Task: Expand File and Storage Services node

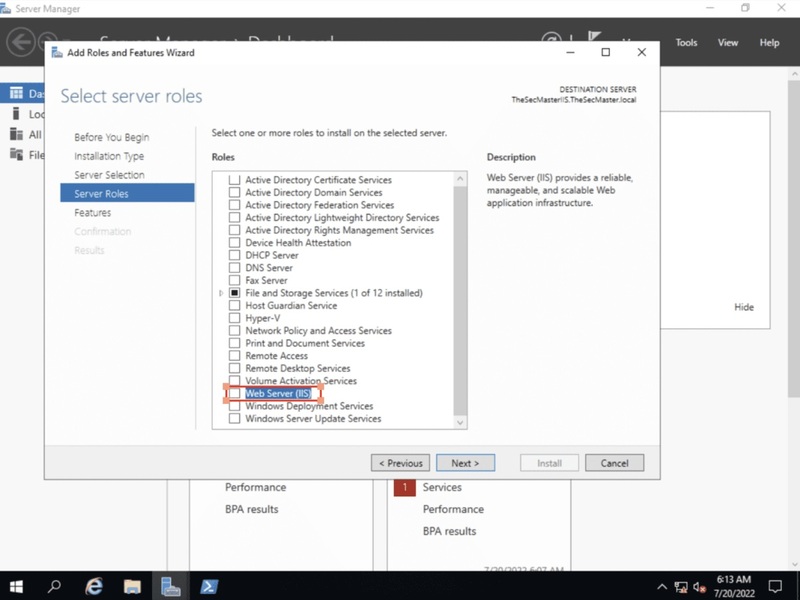Action: [221, 293]
